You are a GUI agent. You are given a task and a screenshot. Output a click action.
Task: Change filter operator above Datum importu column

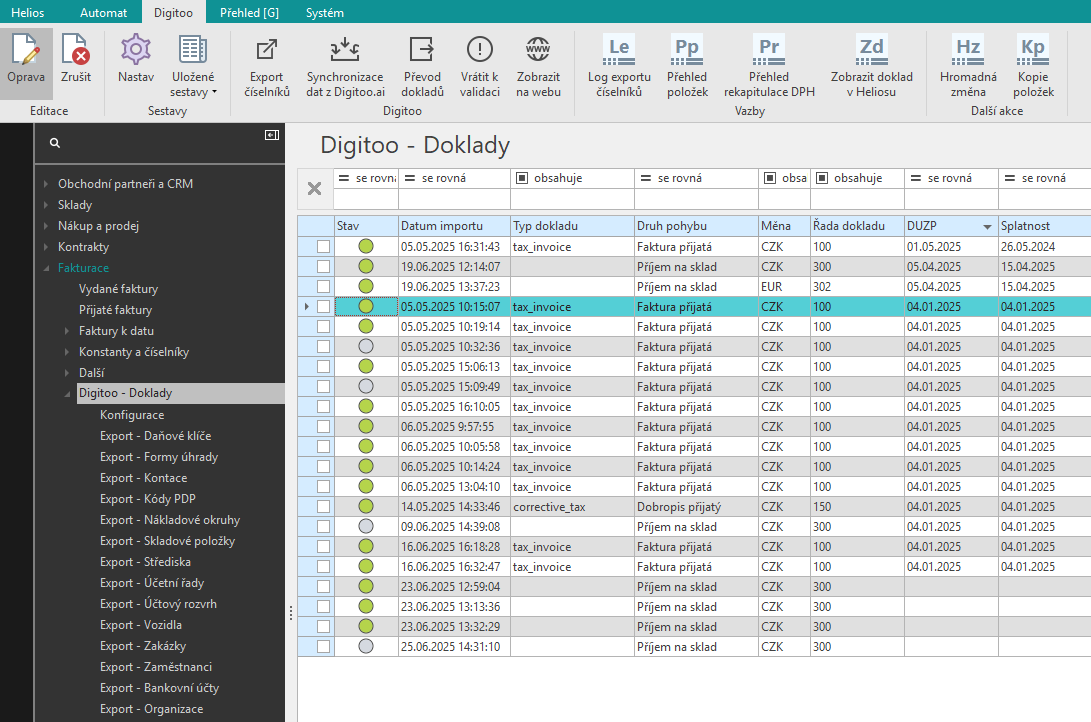411,179
